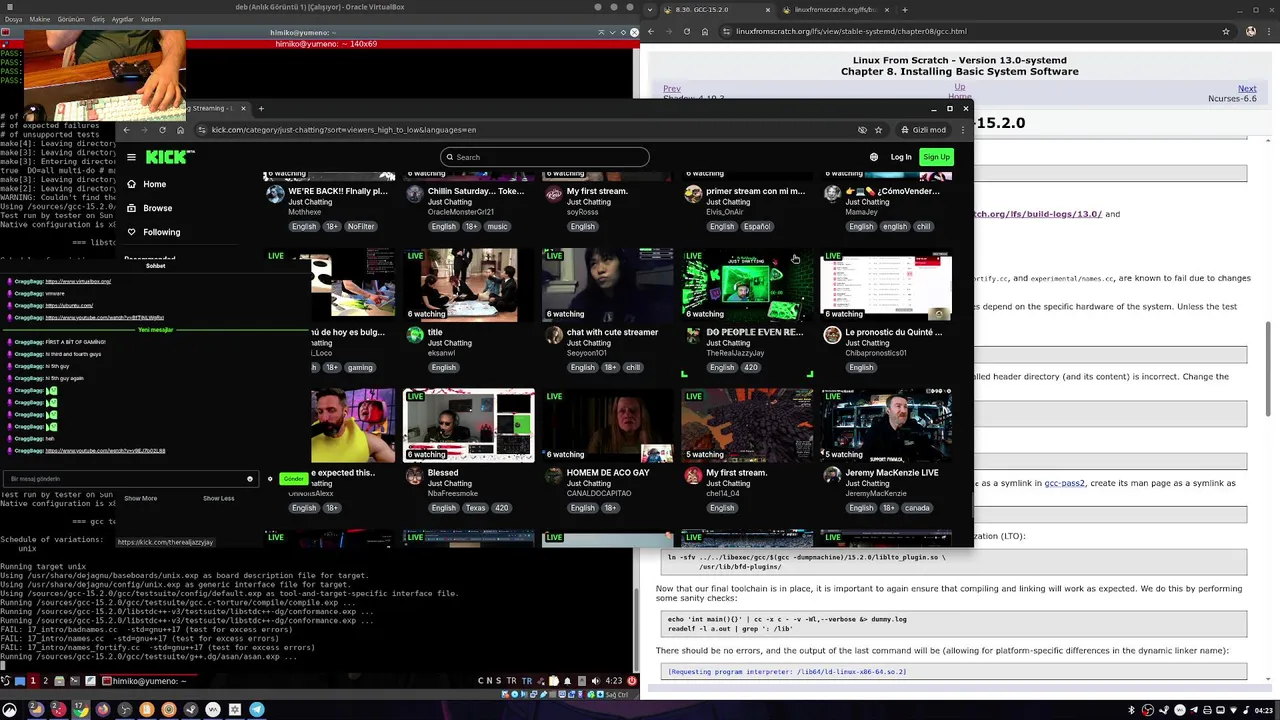This screenshot has height=720, width=1280.
Task: Open new tab in LFS browser window
Action: coord(905,10)
